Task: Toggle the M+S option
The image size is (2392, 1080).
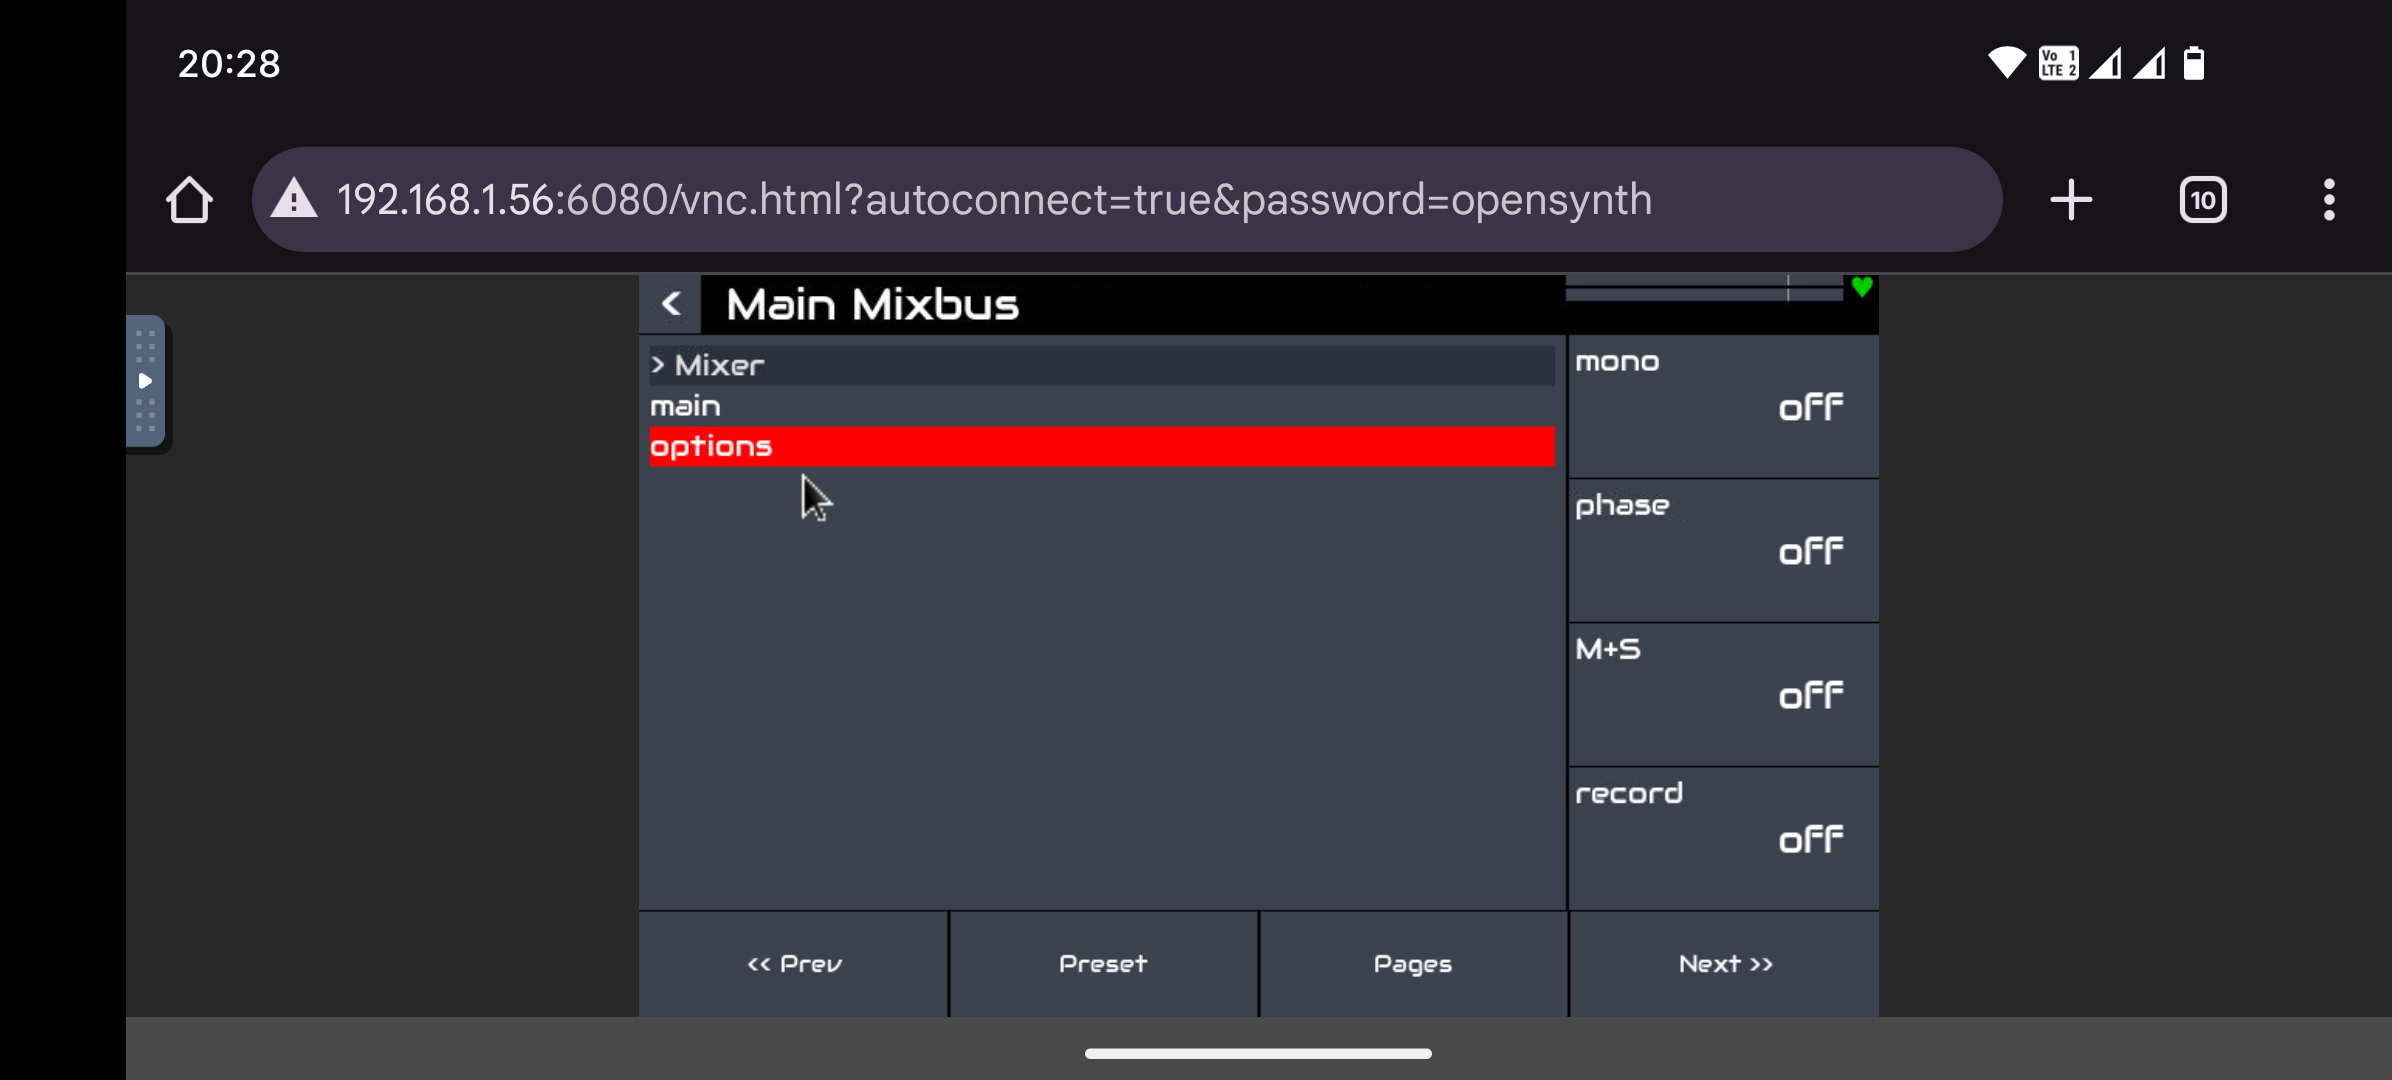Action: pos(1723,694)
